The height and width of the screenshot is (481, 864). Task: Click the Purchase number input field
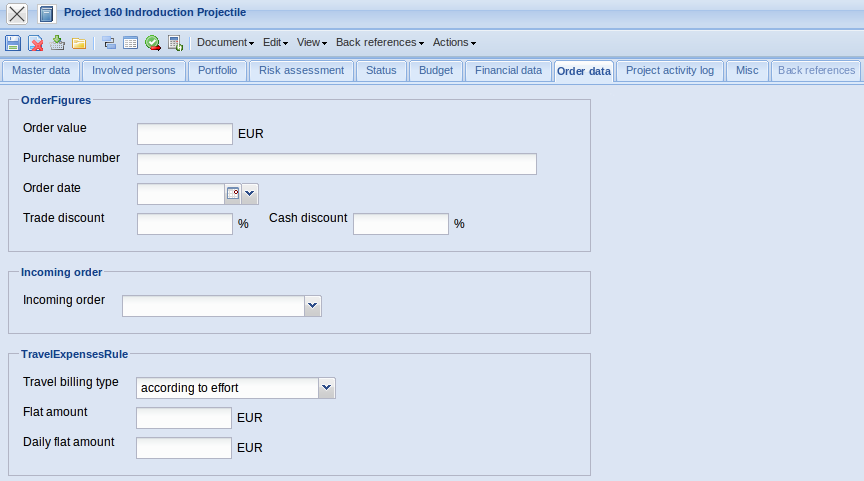(x=336, y=164)
